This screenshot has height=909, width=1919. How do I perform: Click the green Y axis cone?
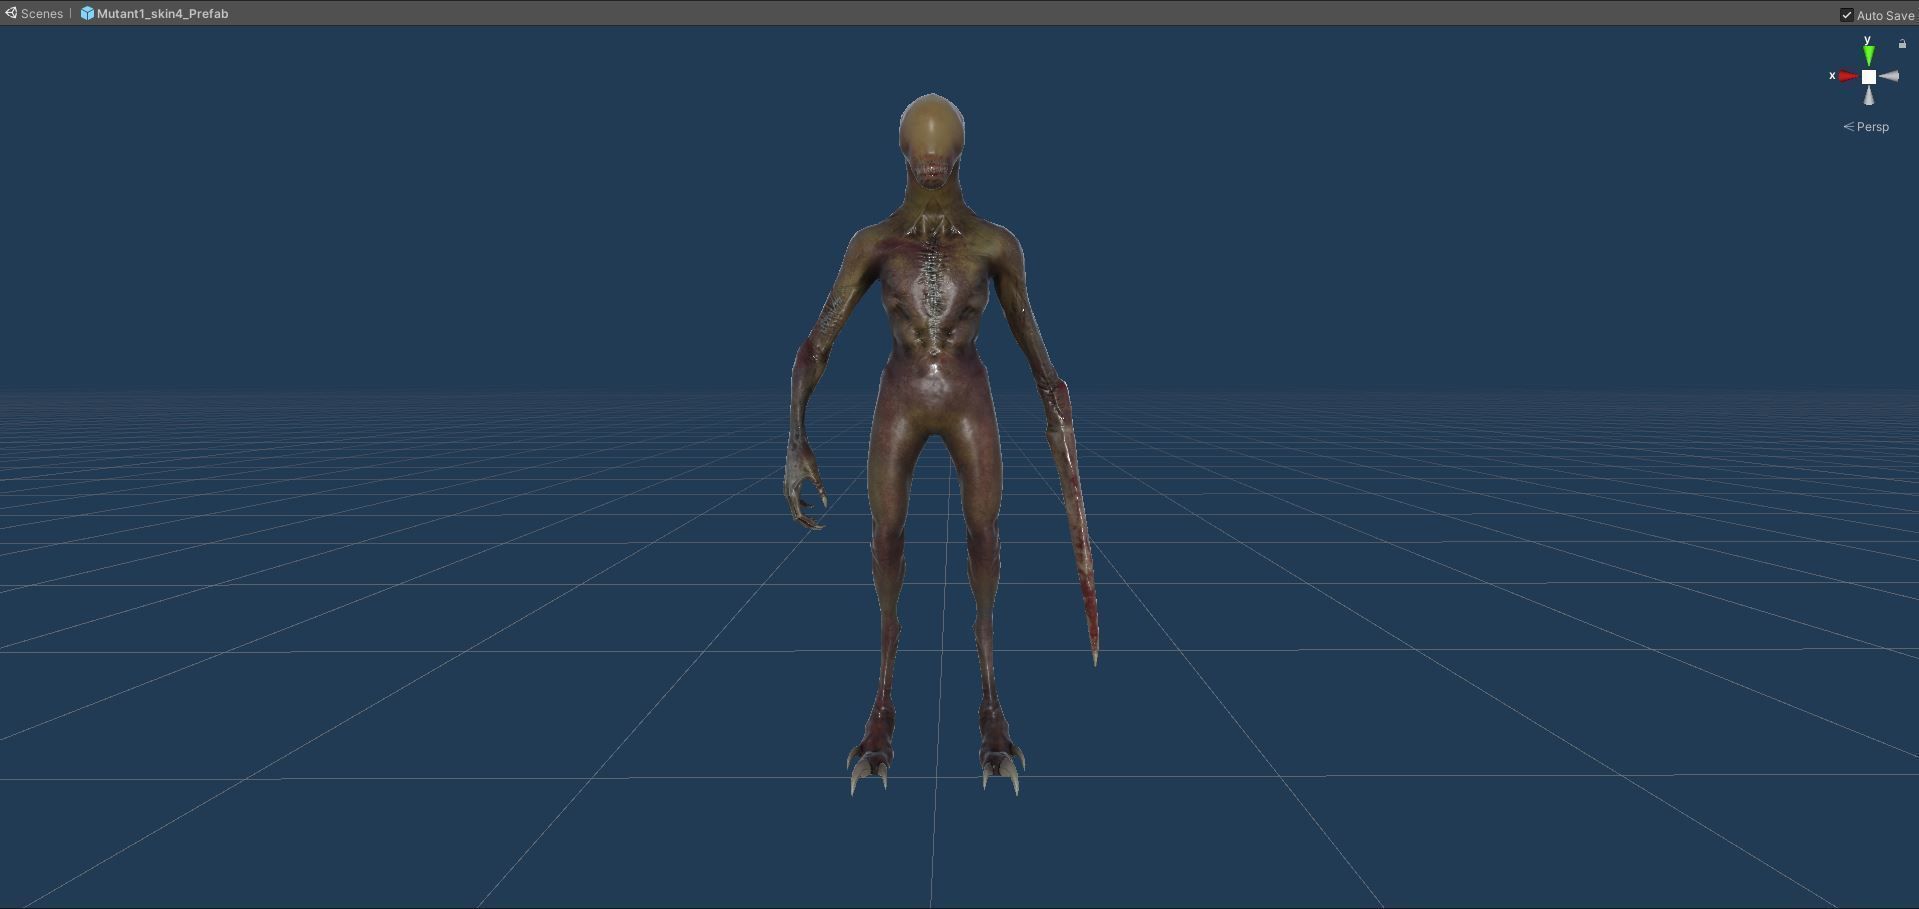point(1868,56)
